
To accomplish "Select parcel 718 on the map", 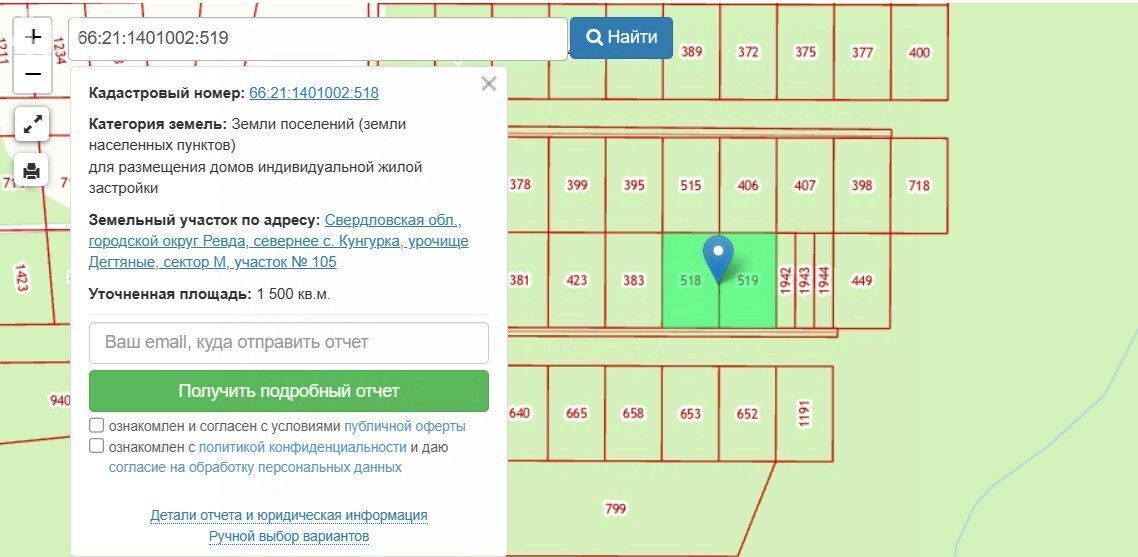I will (x=919, y=185).
